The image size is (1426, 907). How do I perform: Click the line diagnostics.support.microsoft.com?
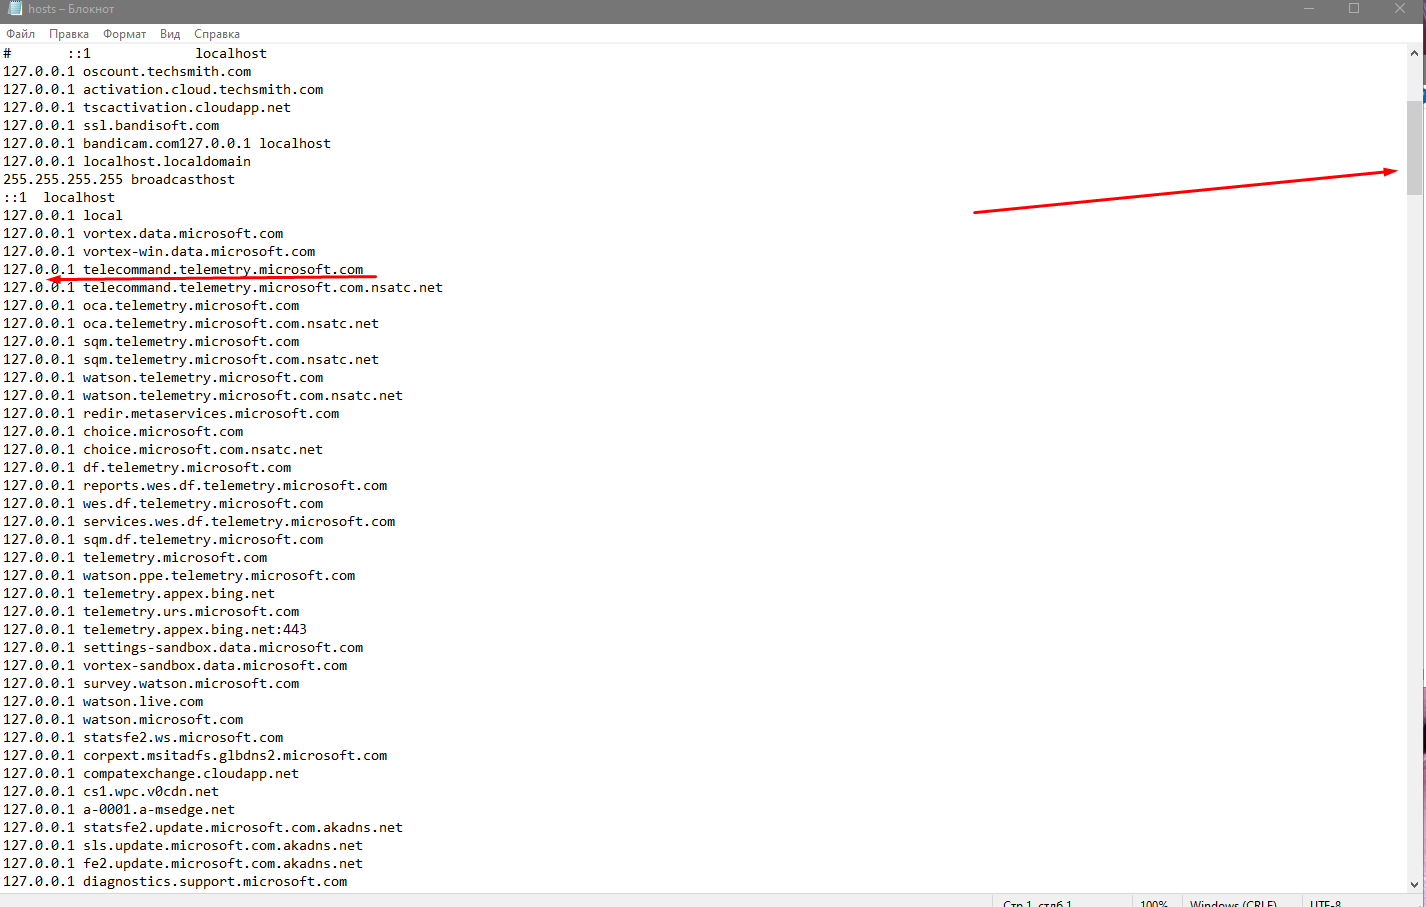pyautogui.click(x=175, y=882)
